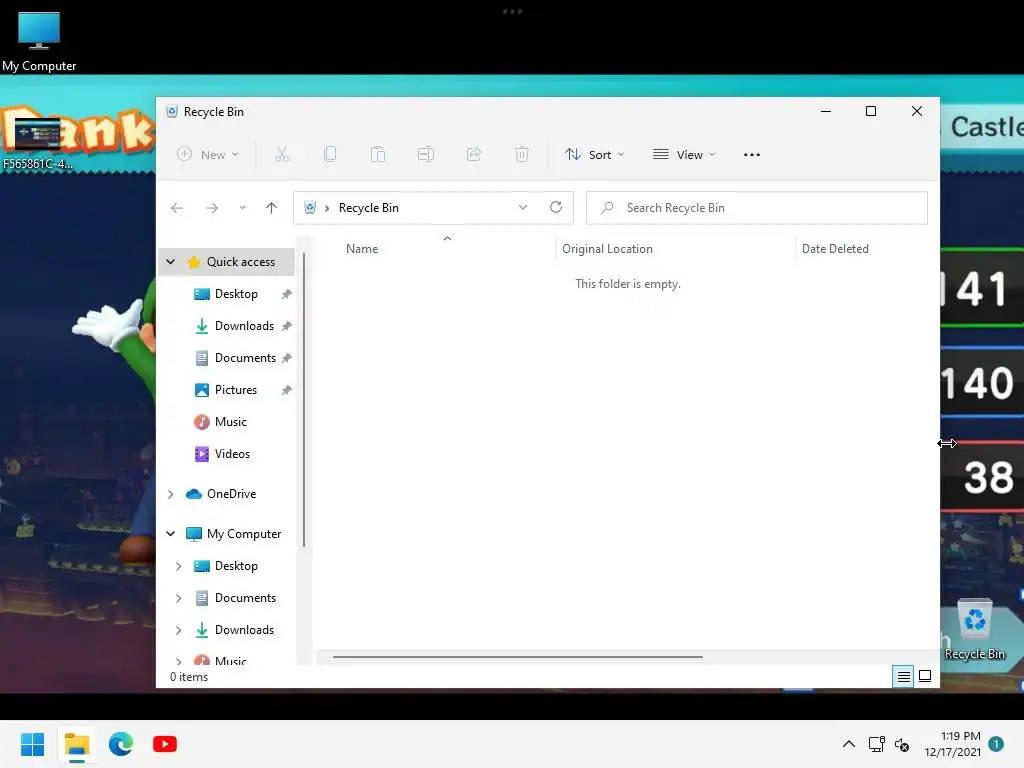The width and height of the screenshot is (1024, 768).
Task: Refresh the Recycle Bin view
Action: [x=556, y=207]
